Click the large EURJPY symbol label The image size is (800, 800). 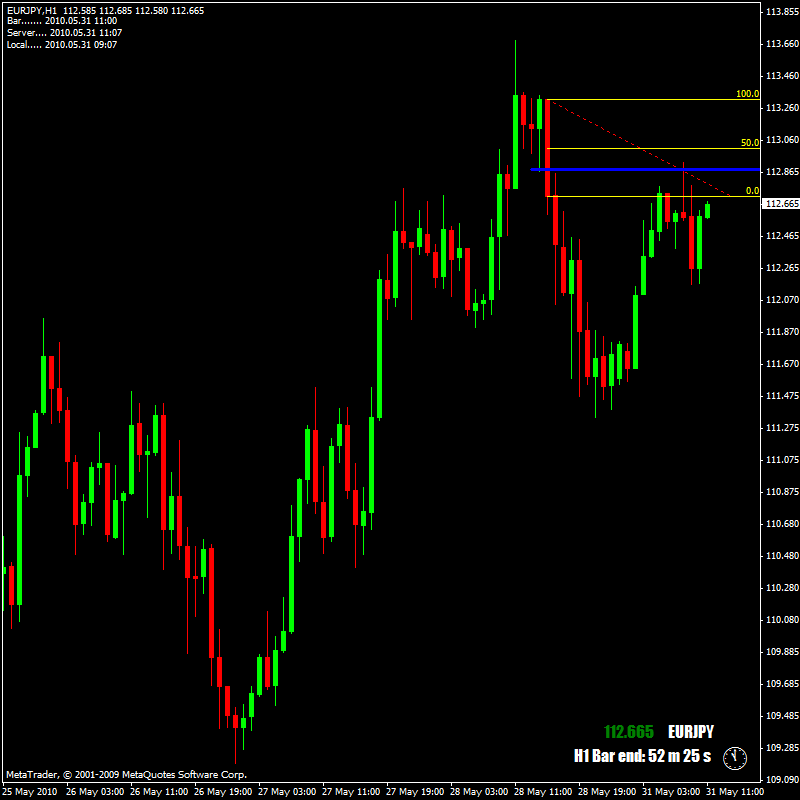click(x=691, y=732)
